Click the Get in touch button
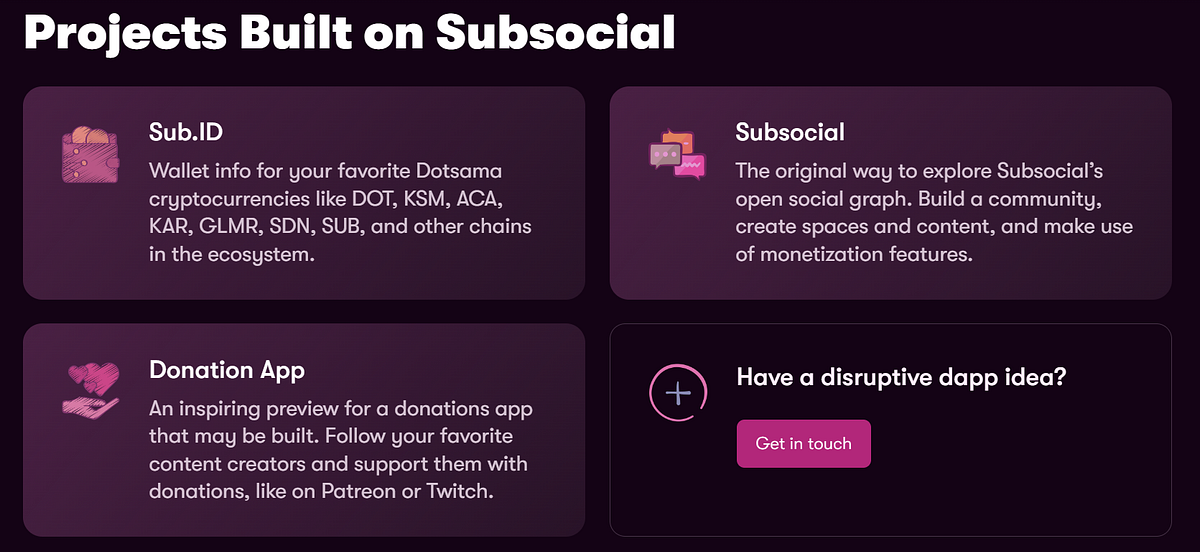The width and height of the screenshot is (1200, 552). 804,443
